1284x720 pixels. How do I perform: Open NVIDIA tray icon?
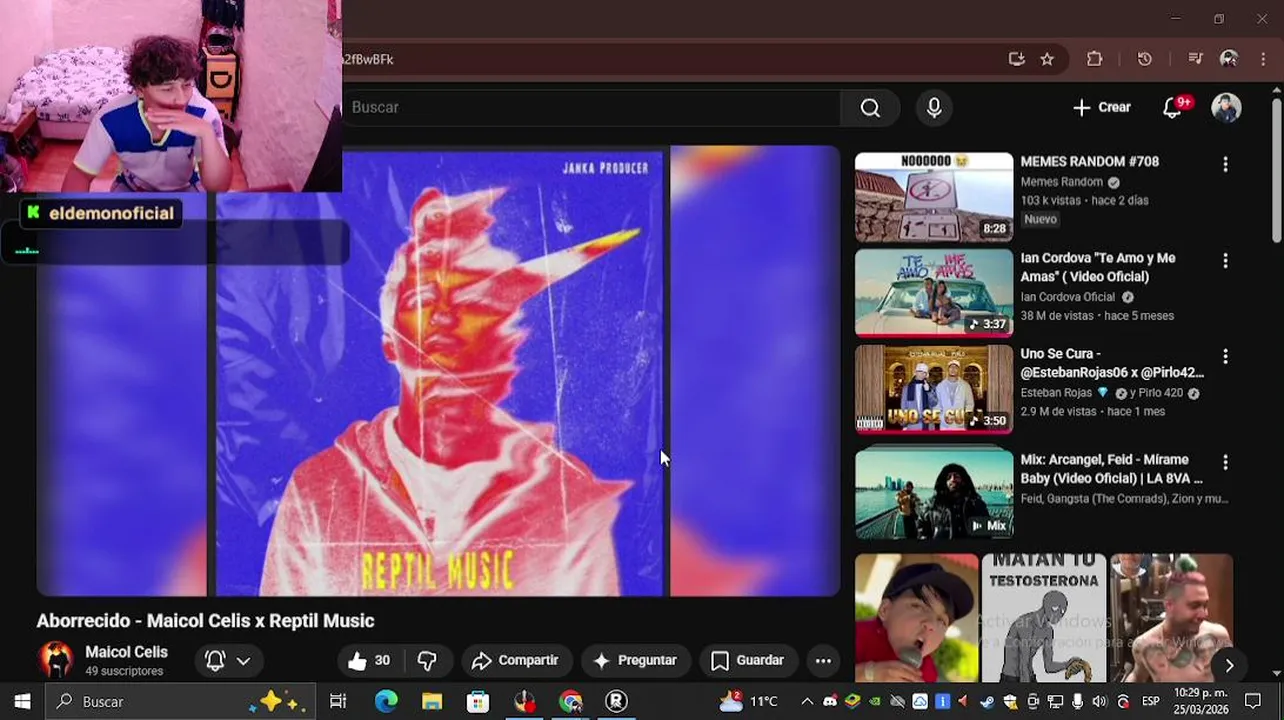[875, 702]
